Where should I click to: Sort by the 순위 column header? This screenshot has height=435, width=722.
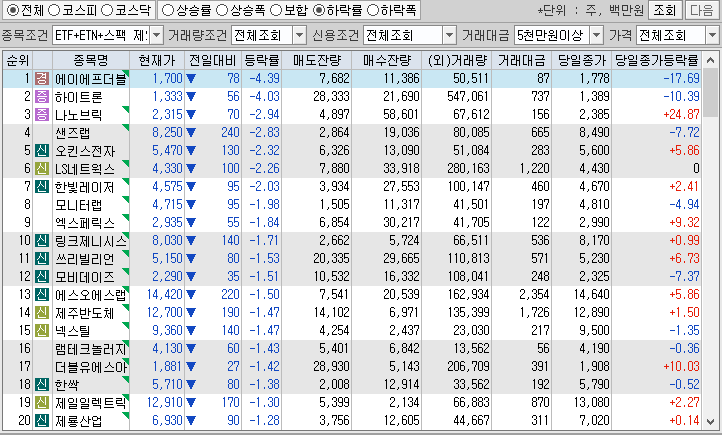click(x=18, y=60)
